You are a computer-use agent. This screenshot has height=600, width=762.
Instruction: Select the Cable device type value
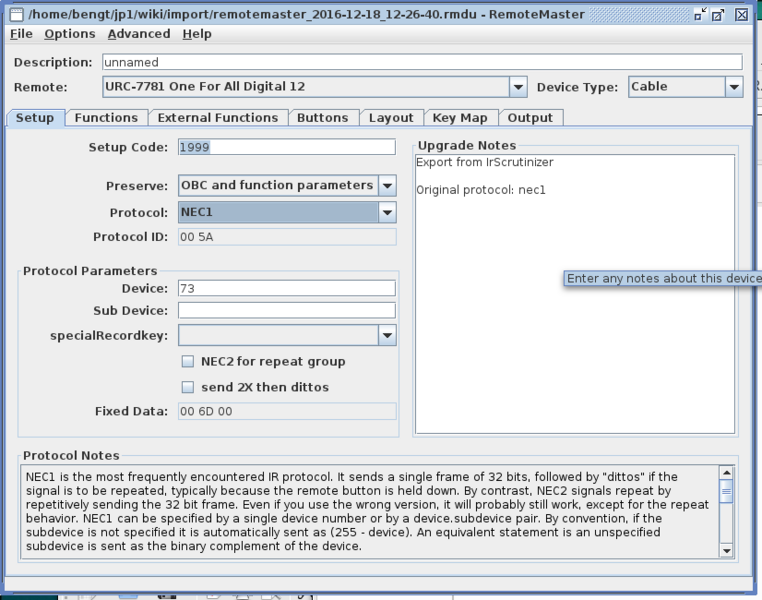(649, 87)
